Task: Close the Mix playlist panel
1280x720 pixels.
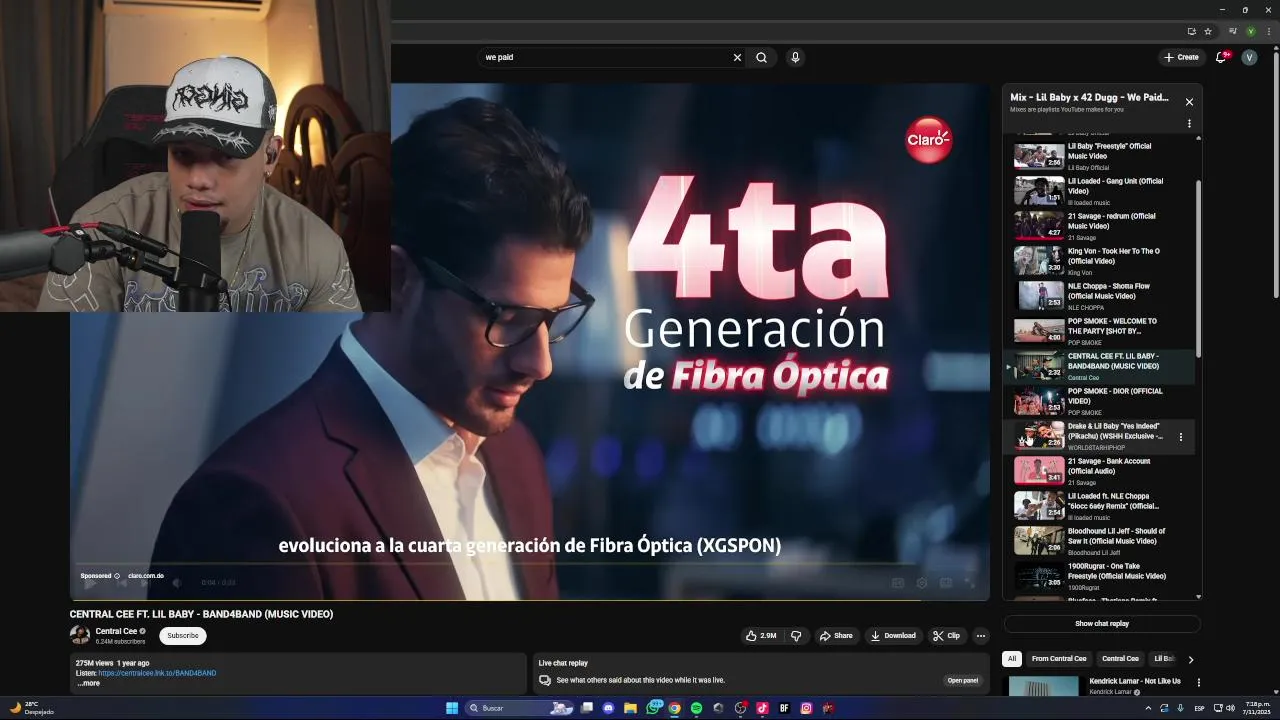Action: pos(1189,102)
